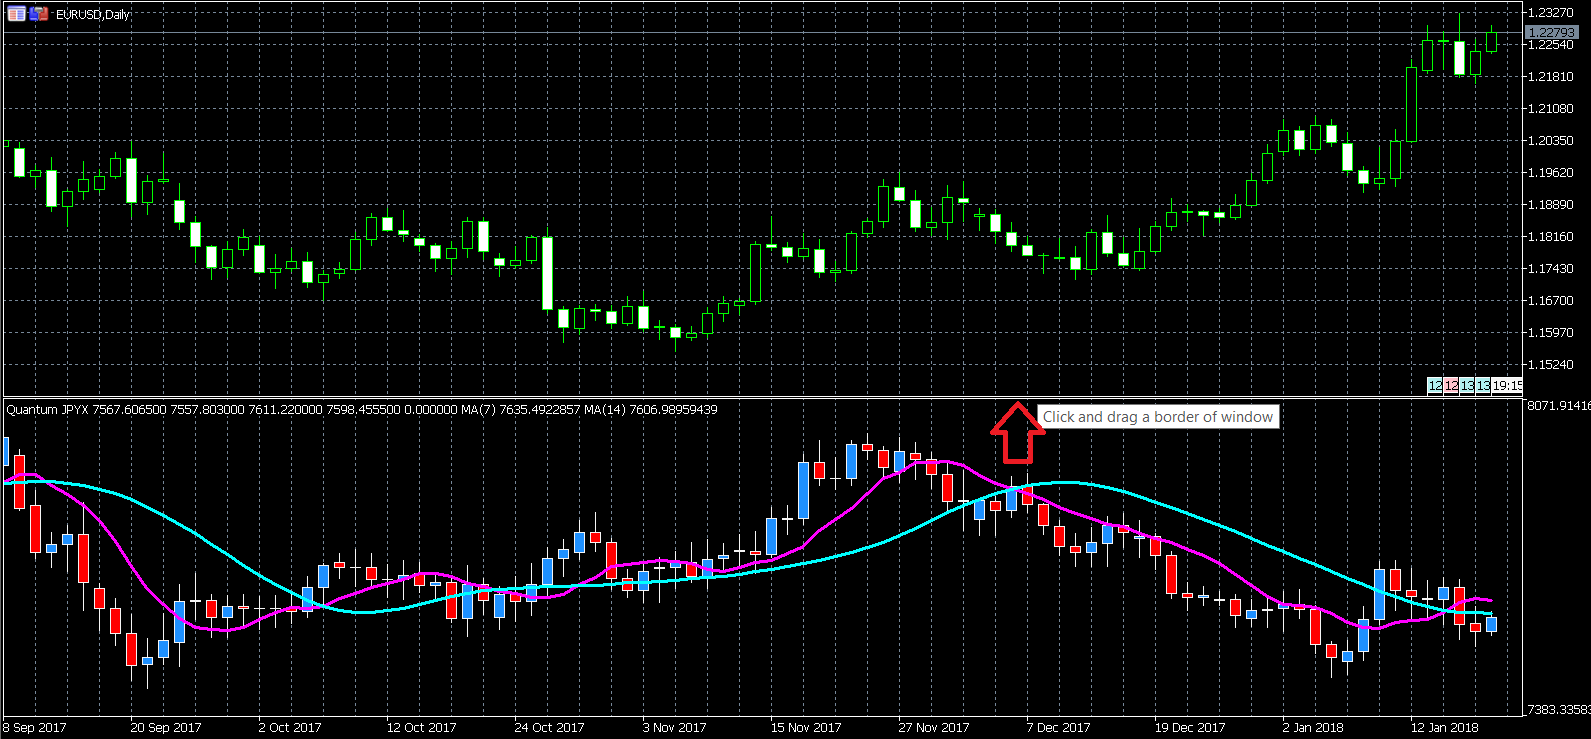The width and height of the screenshot is (1591, 739).
Task: Click the 'Click and drag a border' tooltip
Action: pos(1158,417)
